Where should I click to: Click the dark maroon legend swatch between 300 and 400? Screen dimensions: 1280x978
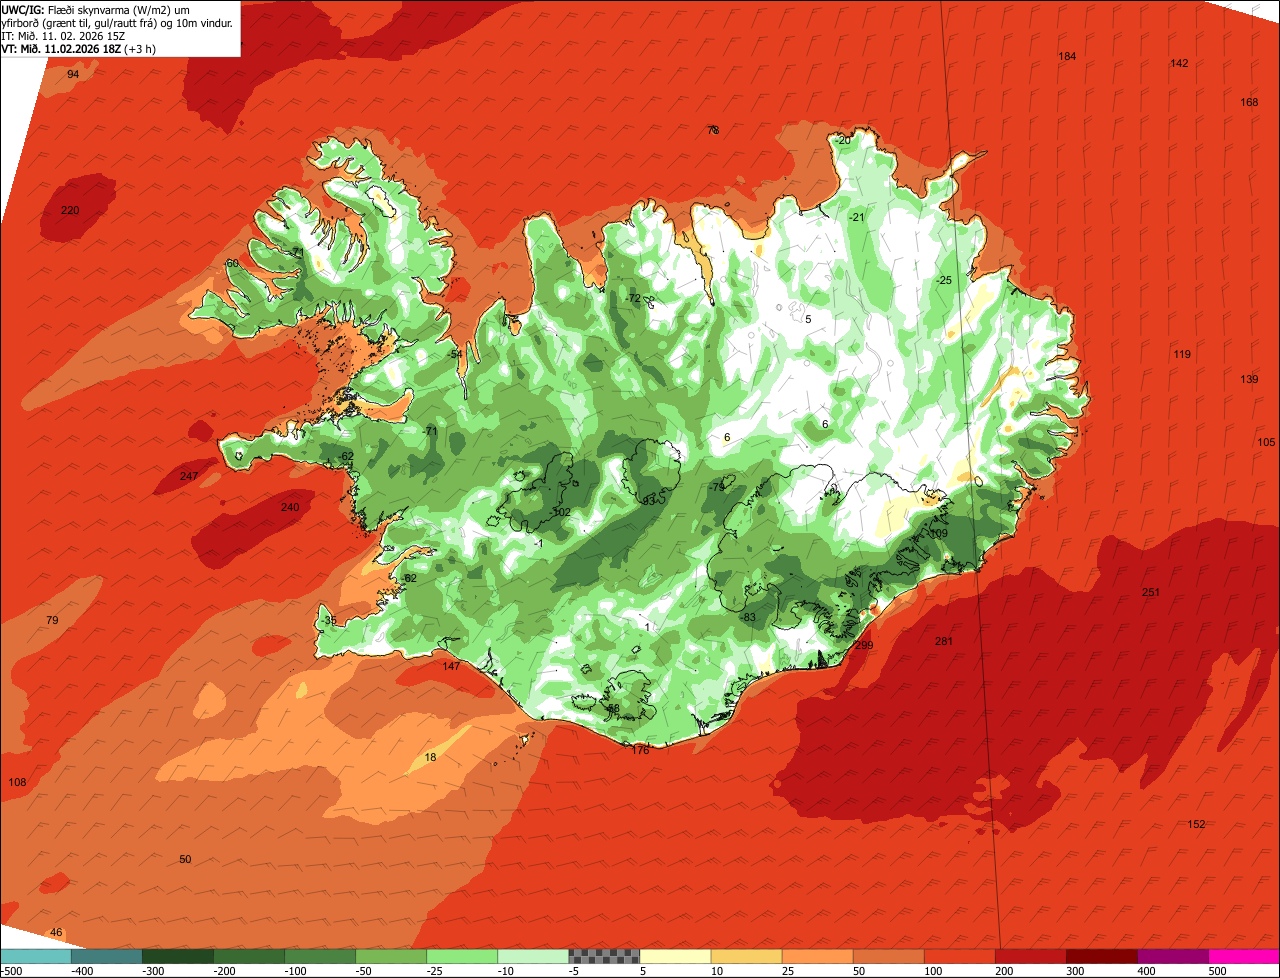click(1102, 956)
